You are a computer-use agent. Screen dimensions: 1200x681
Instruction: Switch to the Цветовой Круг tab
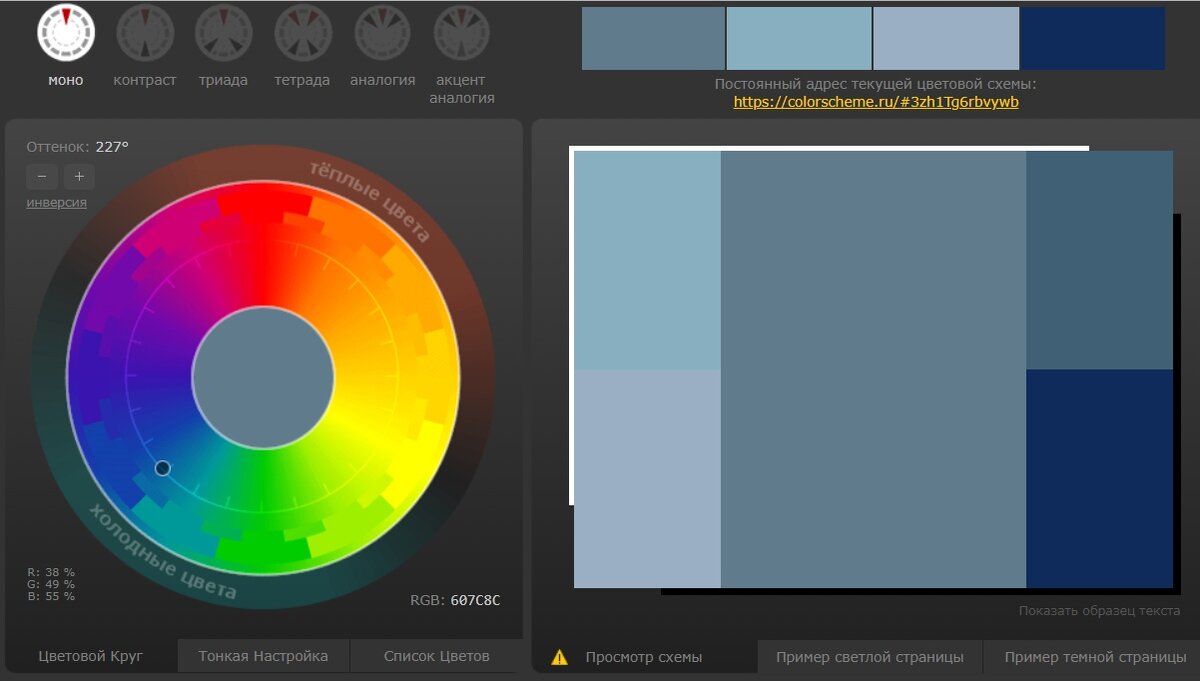tap(91, 656)
